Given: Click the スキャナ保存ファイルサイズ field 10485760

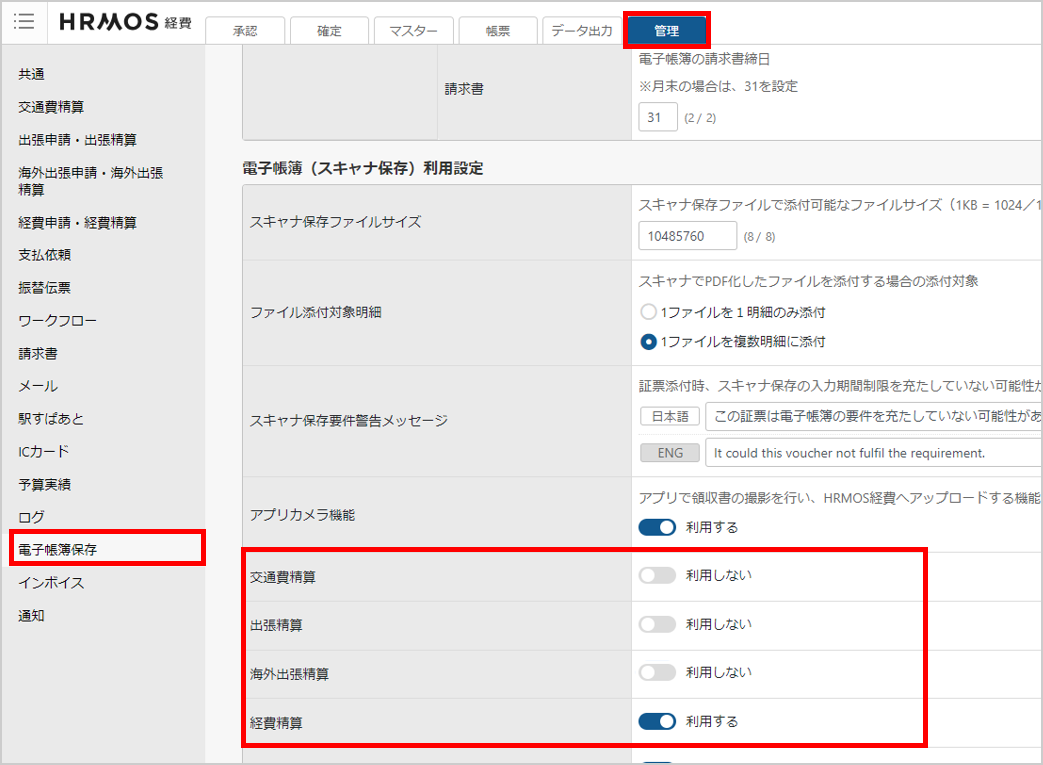Looking at the screenshot, I should point(687,236).
